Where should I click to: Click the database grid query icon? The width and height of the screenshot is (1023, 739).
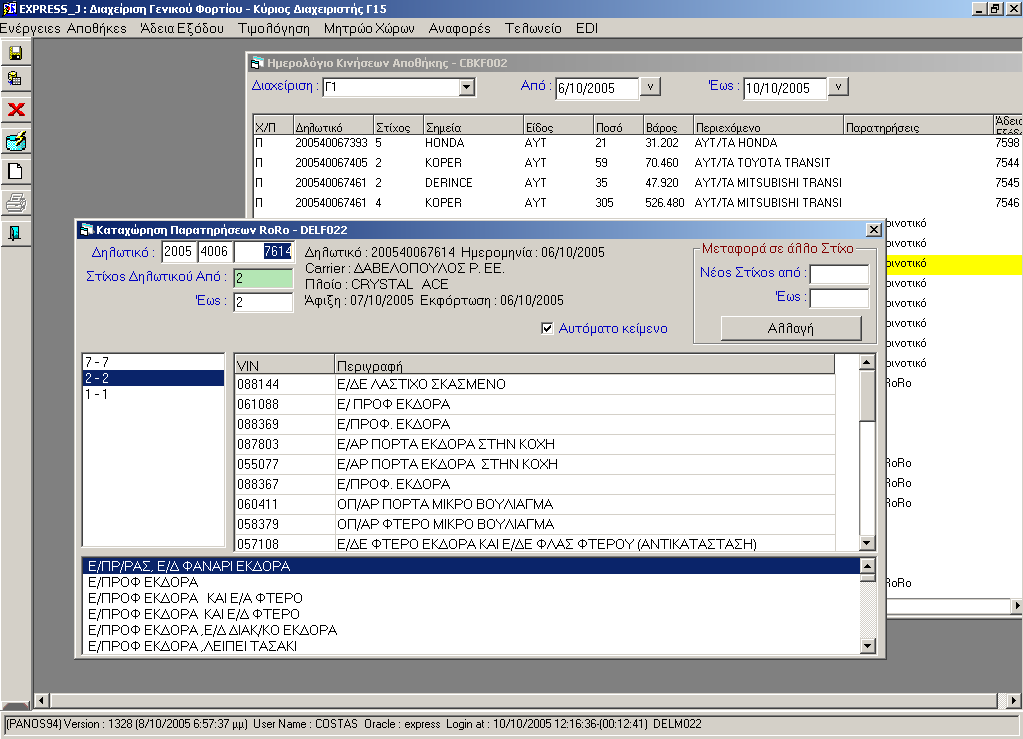pyautogui.click(x=16, y=79)
